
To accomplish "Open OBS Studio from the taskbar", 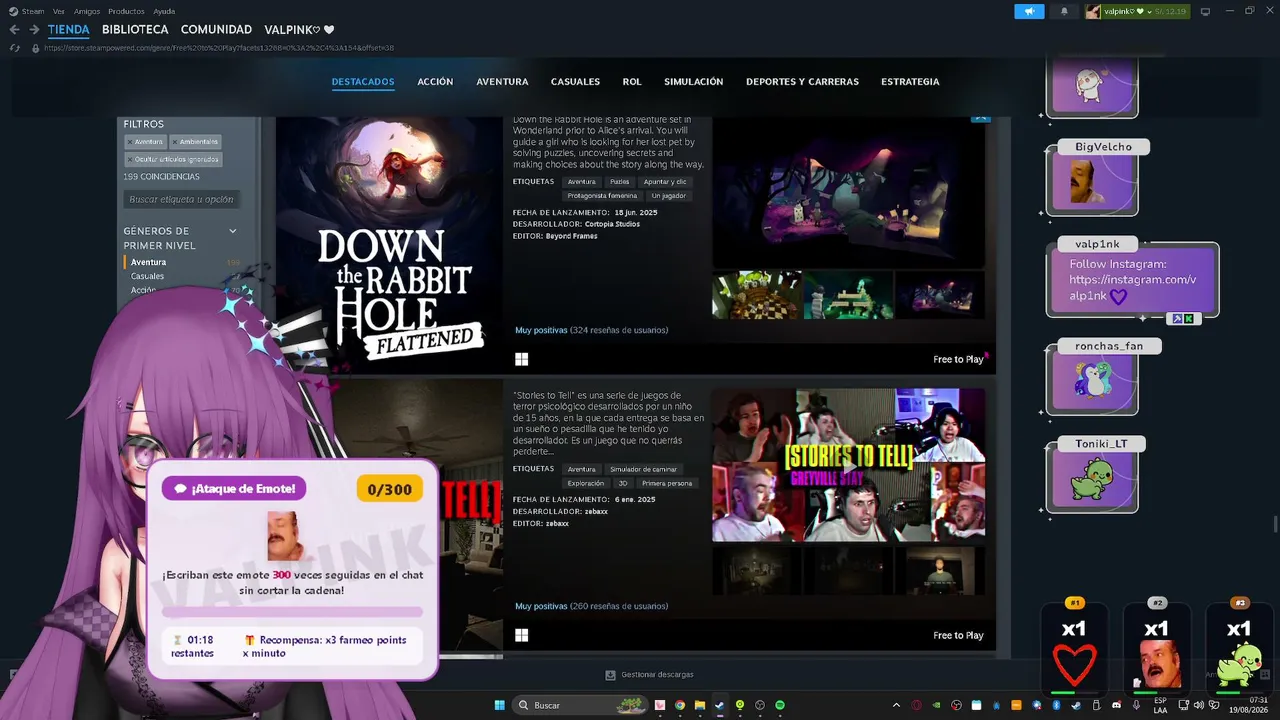I will pos(760,705).
